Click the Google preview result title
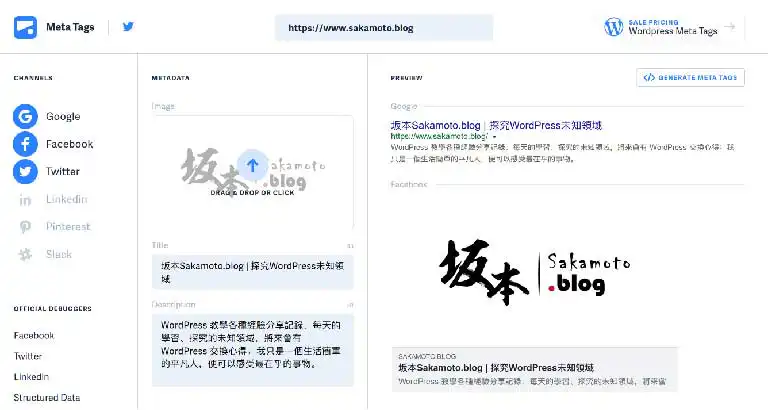The height and width of the screenshot is (410, 768). tap(496, 126)
